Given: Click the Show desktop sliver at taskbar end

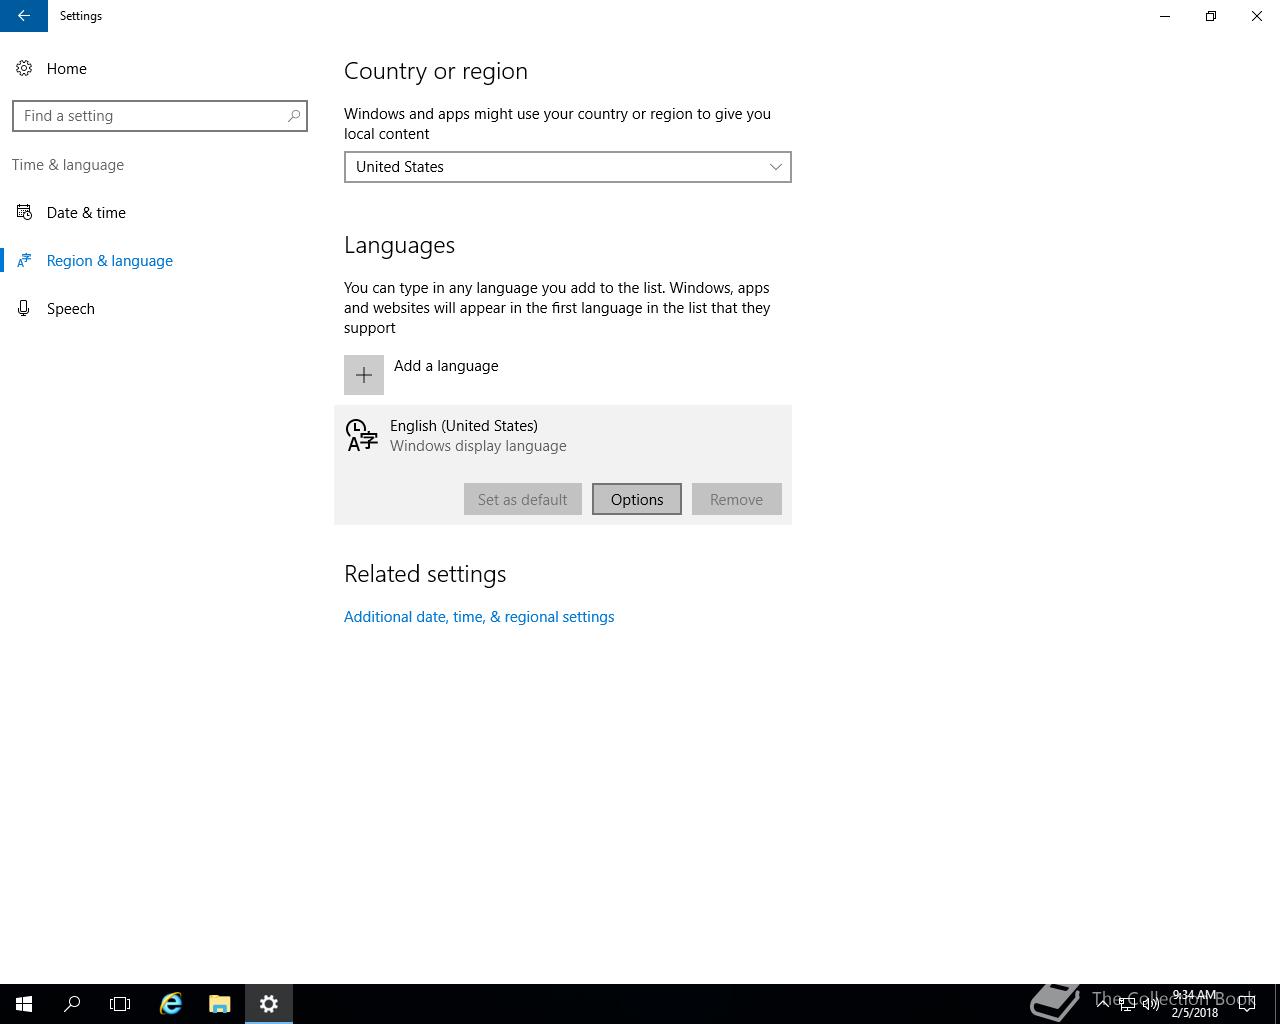Looking at the screenshot, I should pos(1277,1004).
